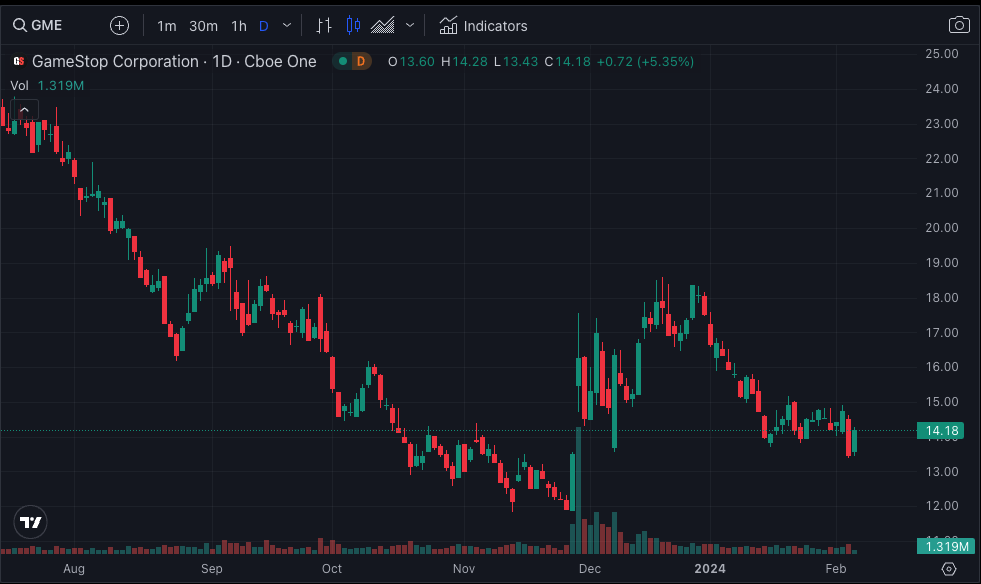981x584 pixels.
Task: Click the L 13.43 low value
Action: pyautogui.click(x=516, y=61)
